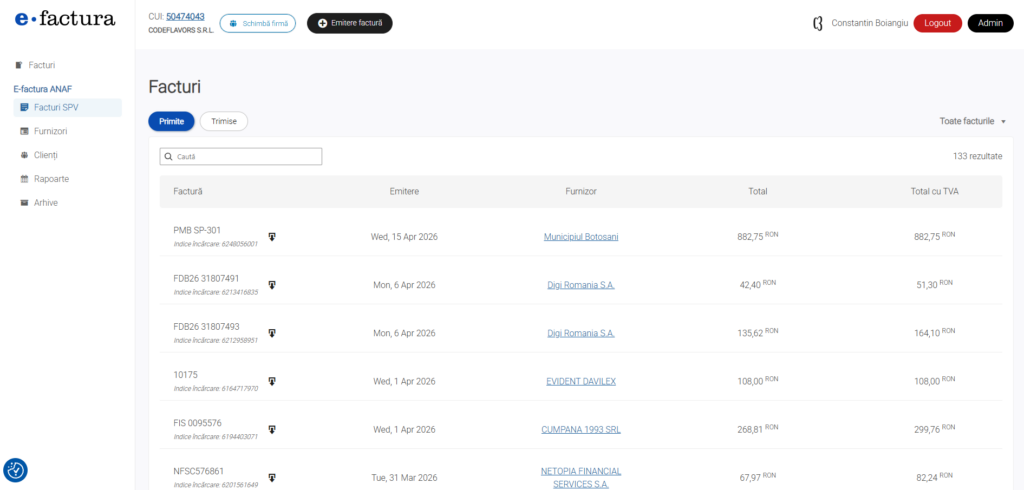Click the user avatar icon near Constantin Boiangiu
This screenshot has width=1024, height=490.
pos(817,23)
